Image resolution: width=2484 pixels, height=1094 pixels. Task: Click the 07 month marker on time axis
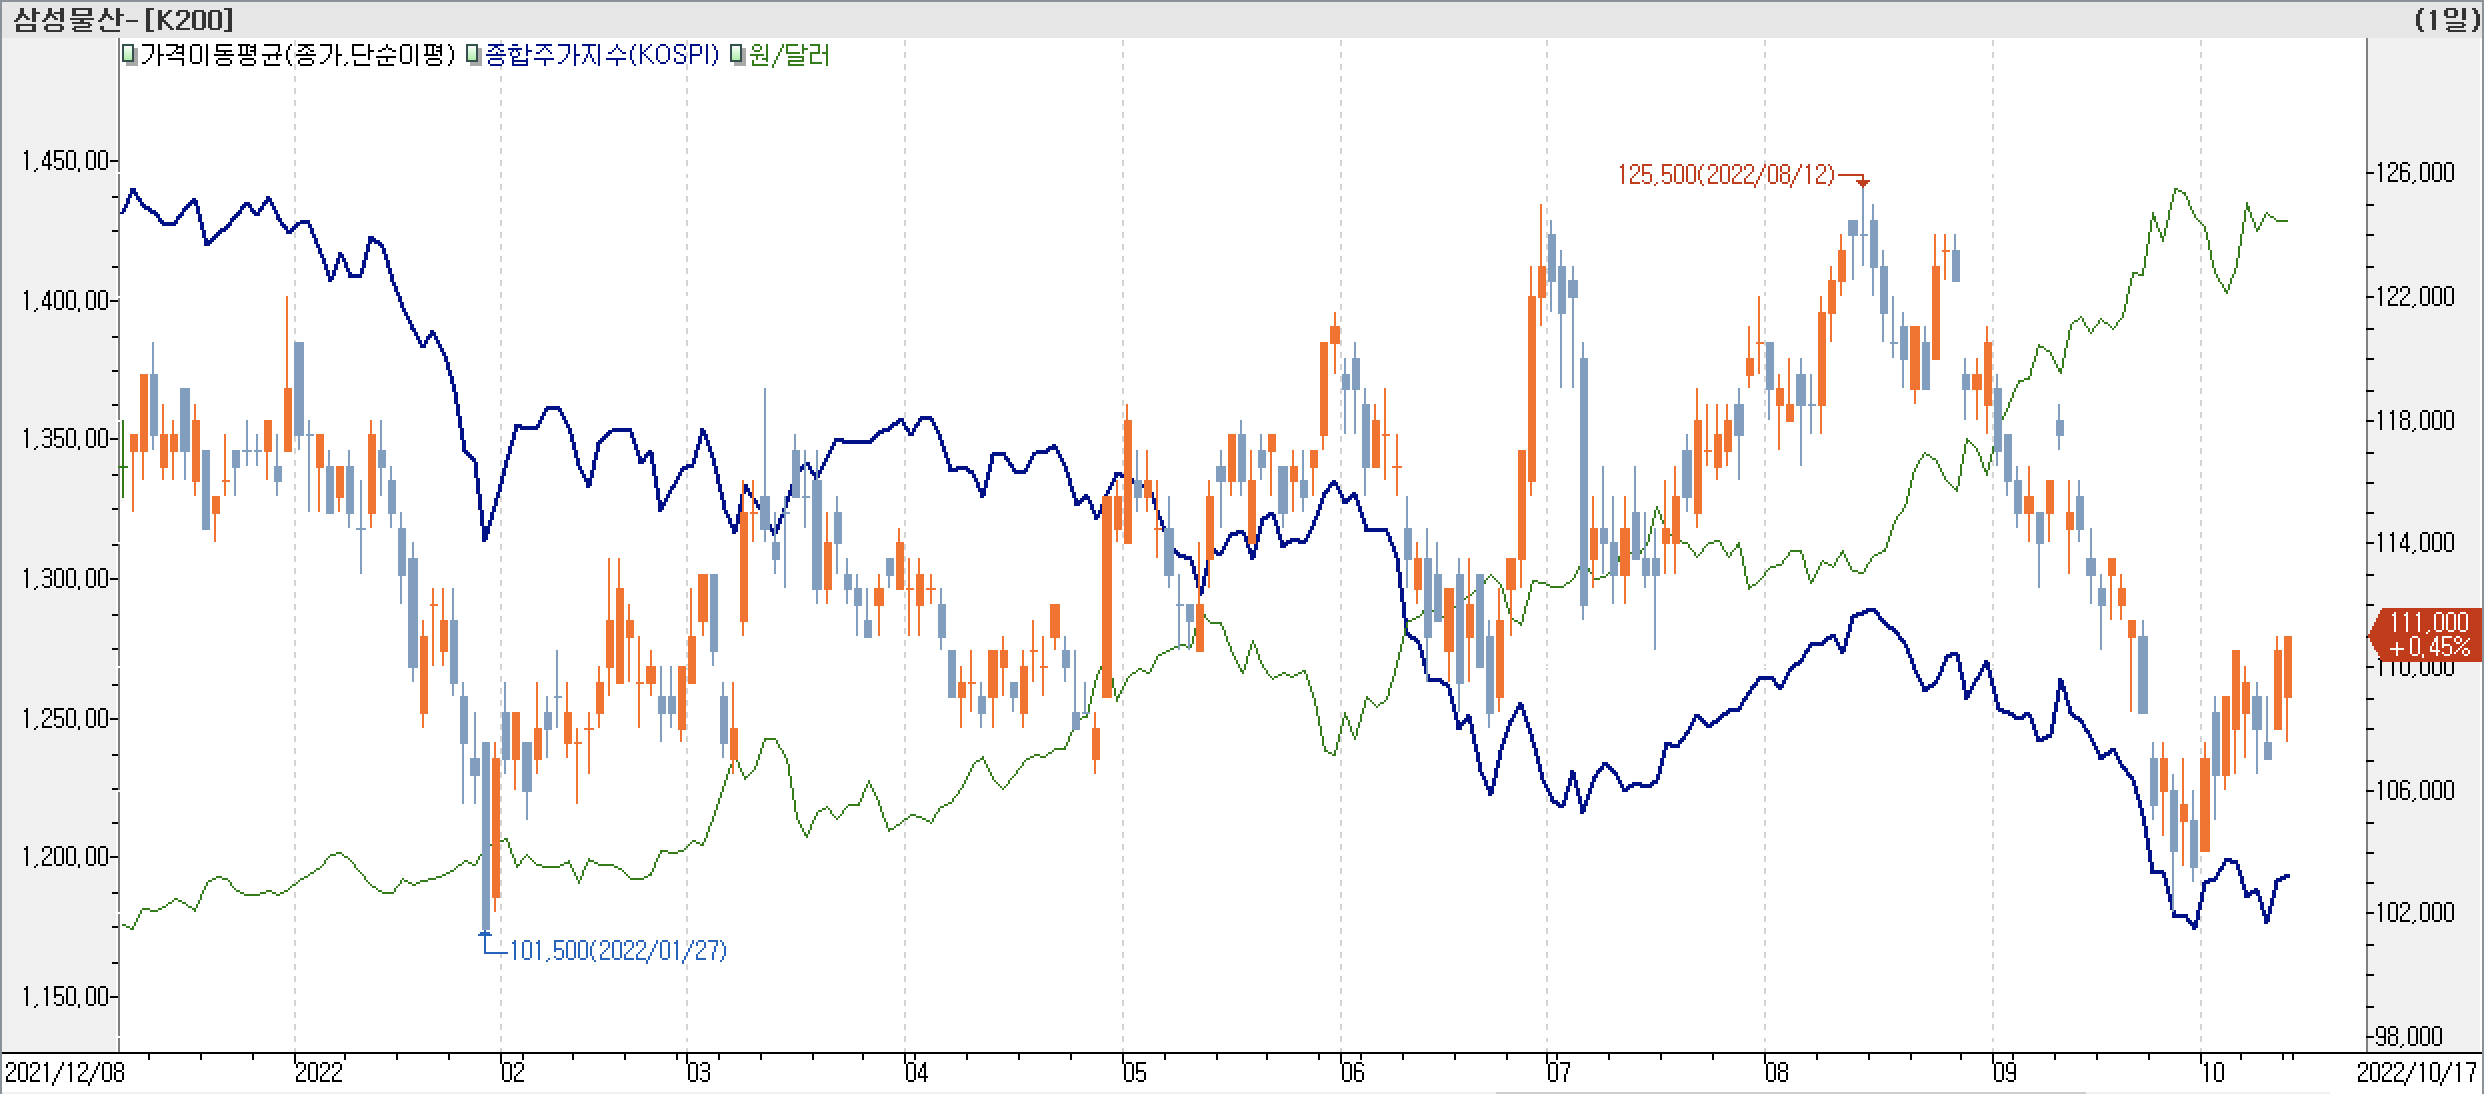point(1558,1073)
